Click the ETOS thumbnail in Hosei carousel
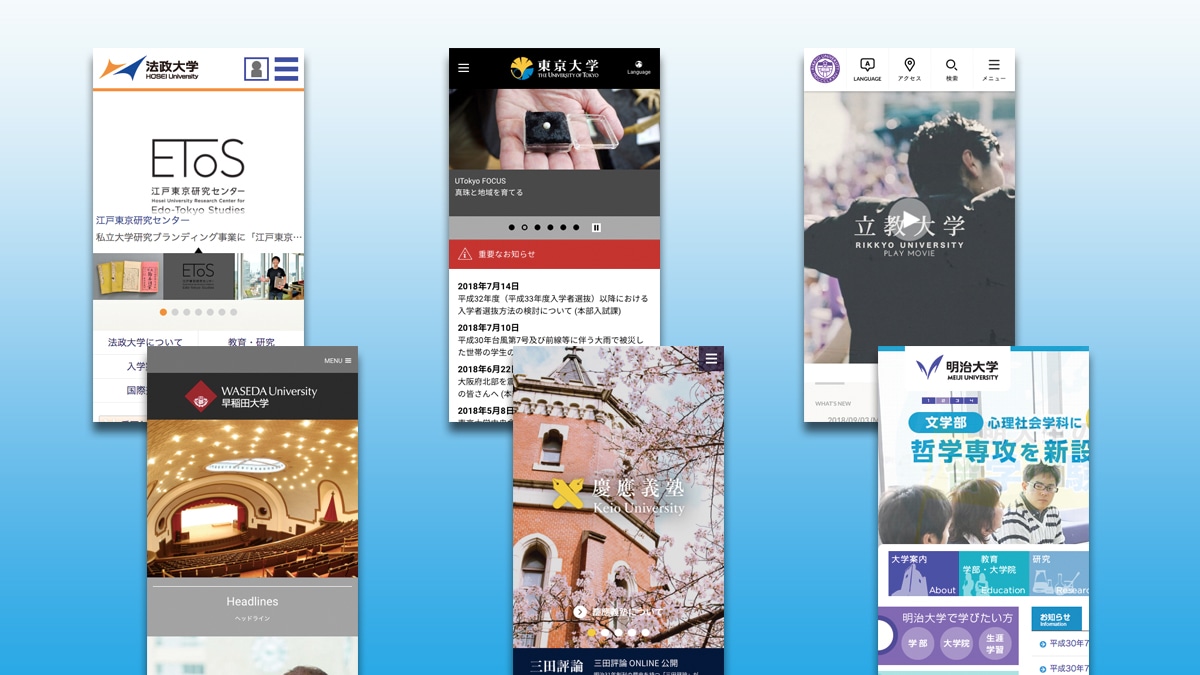Screen dimensions: 1200x675 click(199, 276)
